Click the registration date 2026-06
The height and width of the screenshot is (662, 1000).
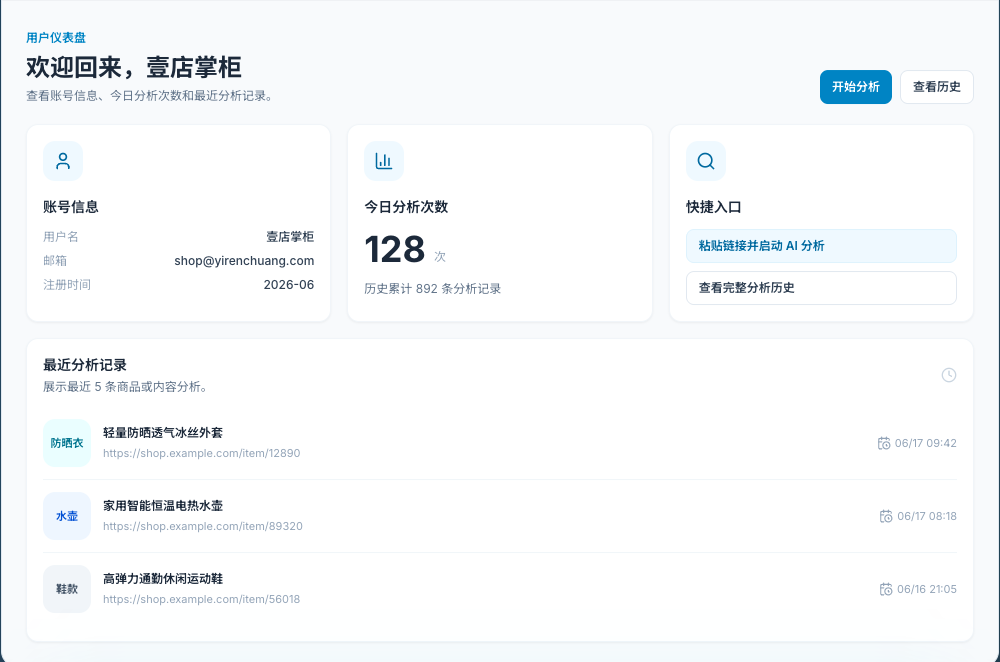289,284
